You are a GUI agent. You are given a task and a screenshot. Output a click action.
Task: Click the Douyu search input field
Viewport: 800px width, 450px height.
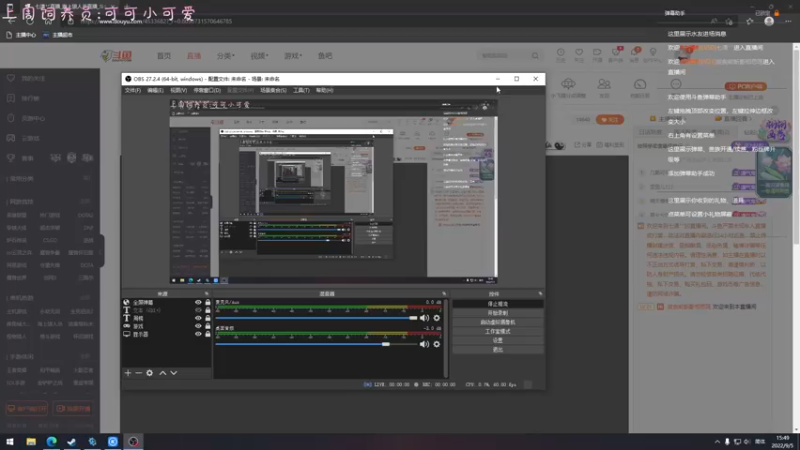(x=504, y=56)
